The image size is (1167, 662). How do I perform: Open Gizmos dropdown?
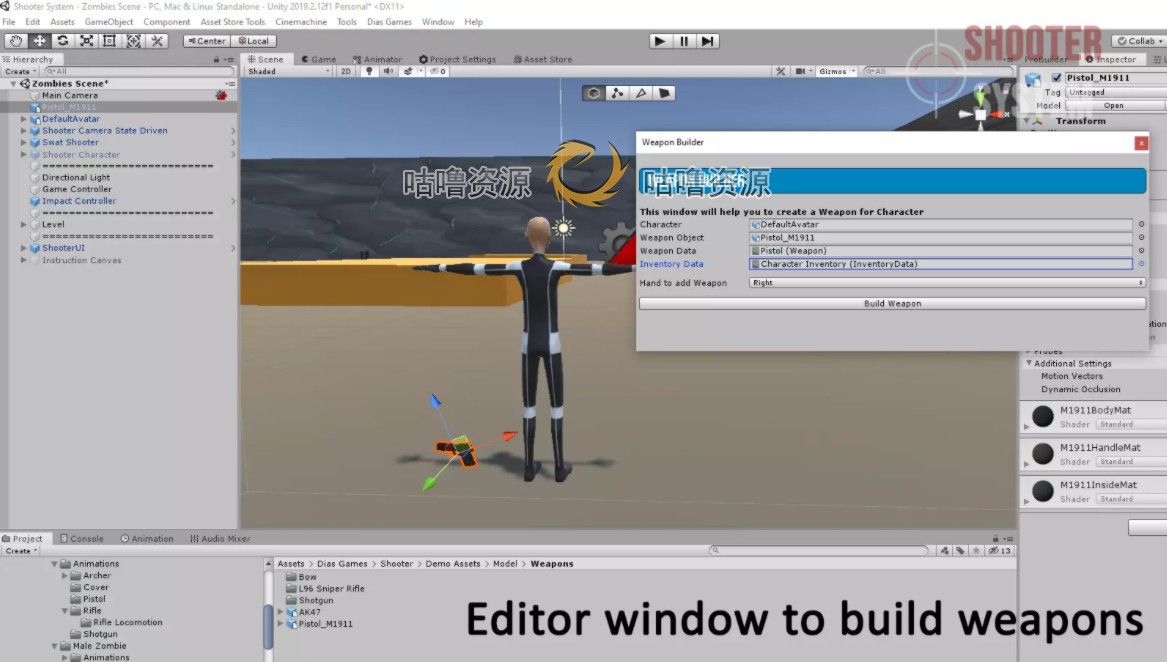coord(837,71)
